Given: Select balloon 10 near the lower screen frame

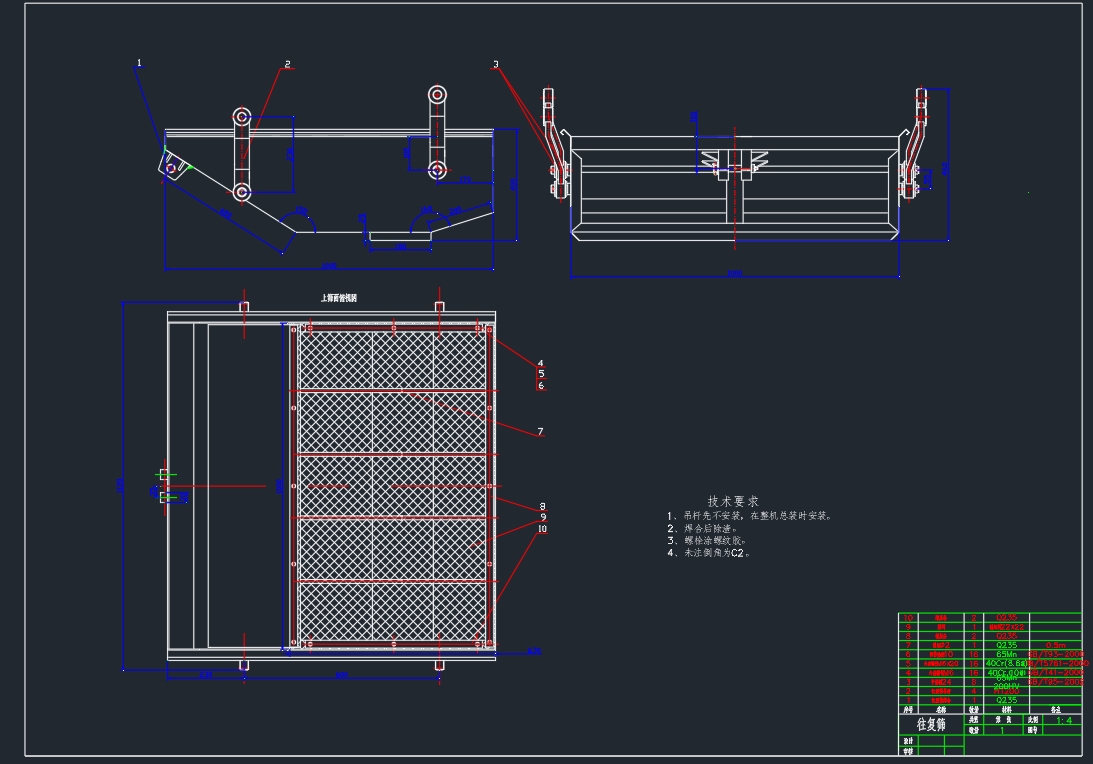Looking at the screenshot, I should 542,528.
